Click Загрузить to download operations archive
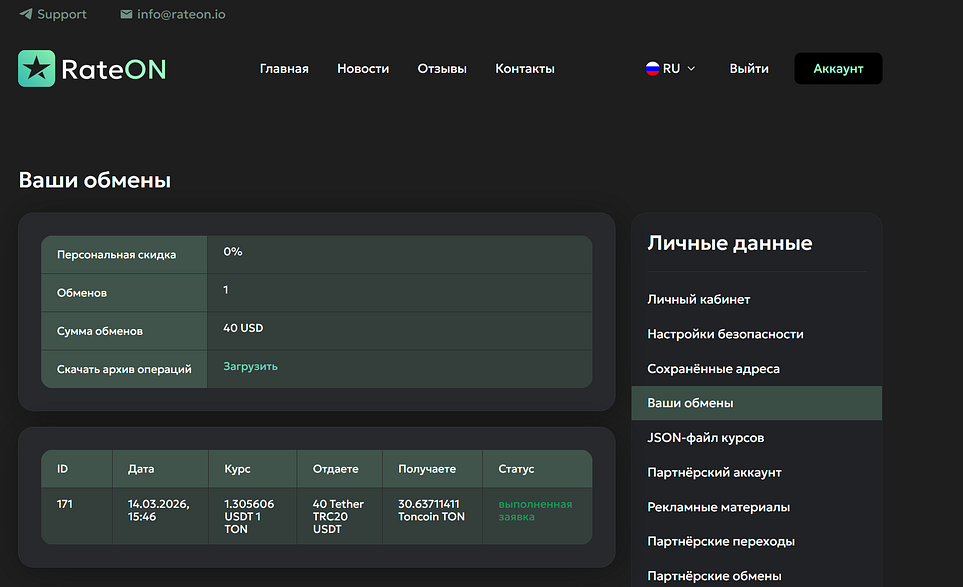The height and width of the screenshot is (587, 963). (250, 367)
